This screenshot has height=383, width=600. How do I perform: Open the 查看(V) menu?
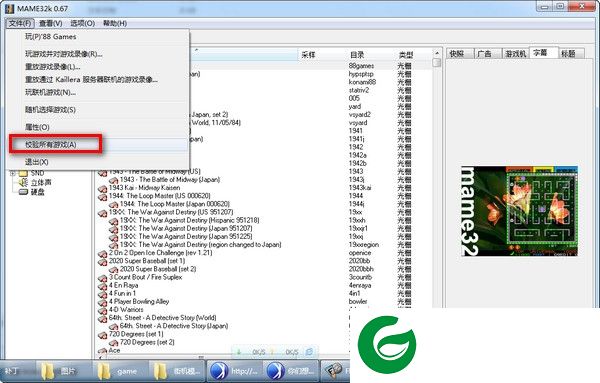[51, 23]
